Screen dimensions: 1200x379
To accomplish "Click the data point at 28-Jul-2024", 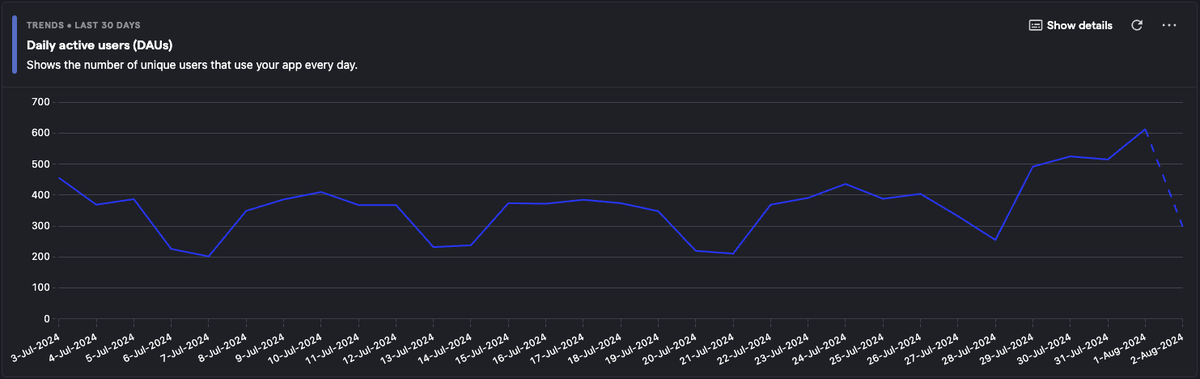I will pos(995,240).
